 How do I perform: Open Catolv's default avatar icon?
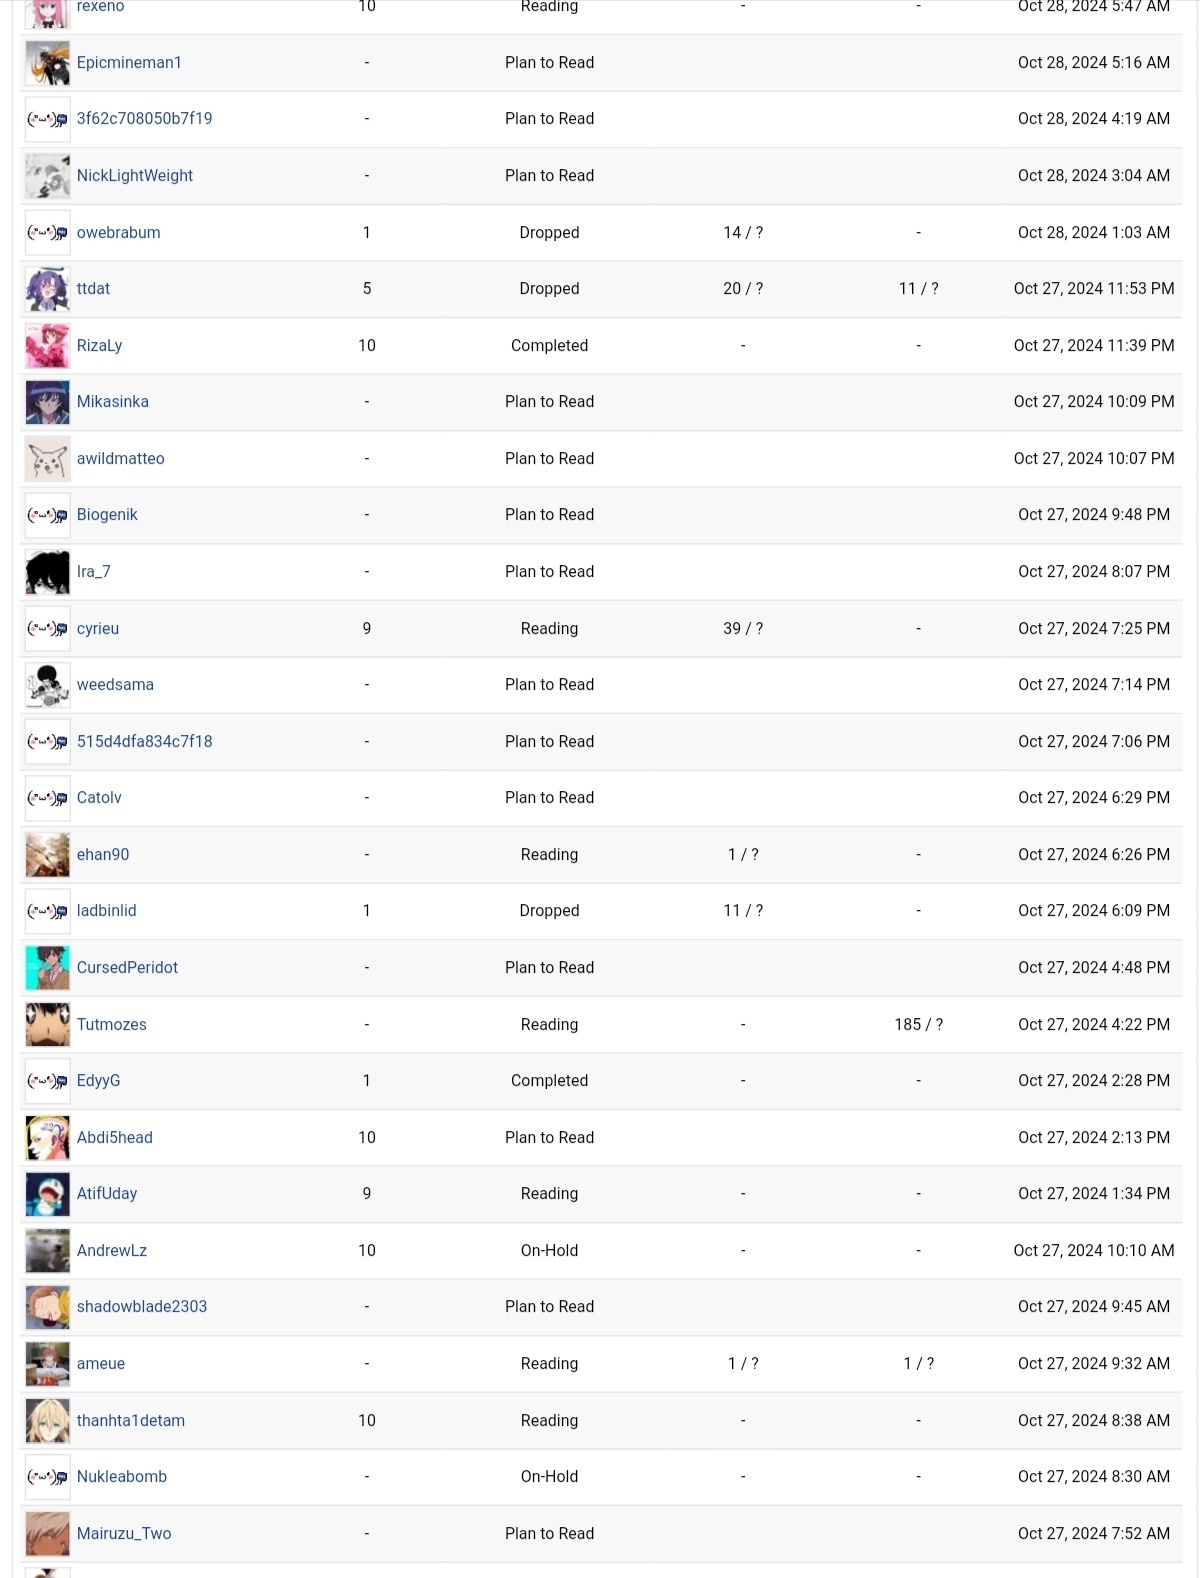[47, 798]
